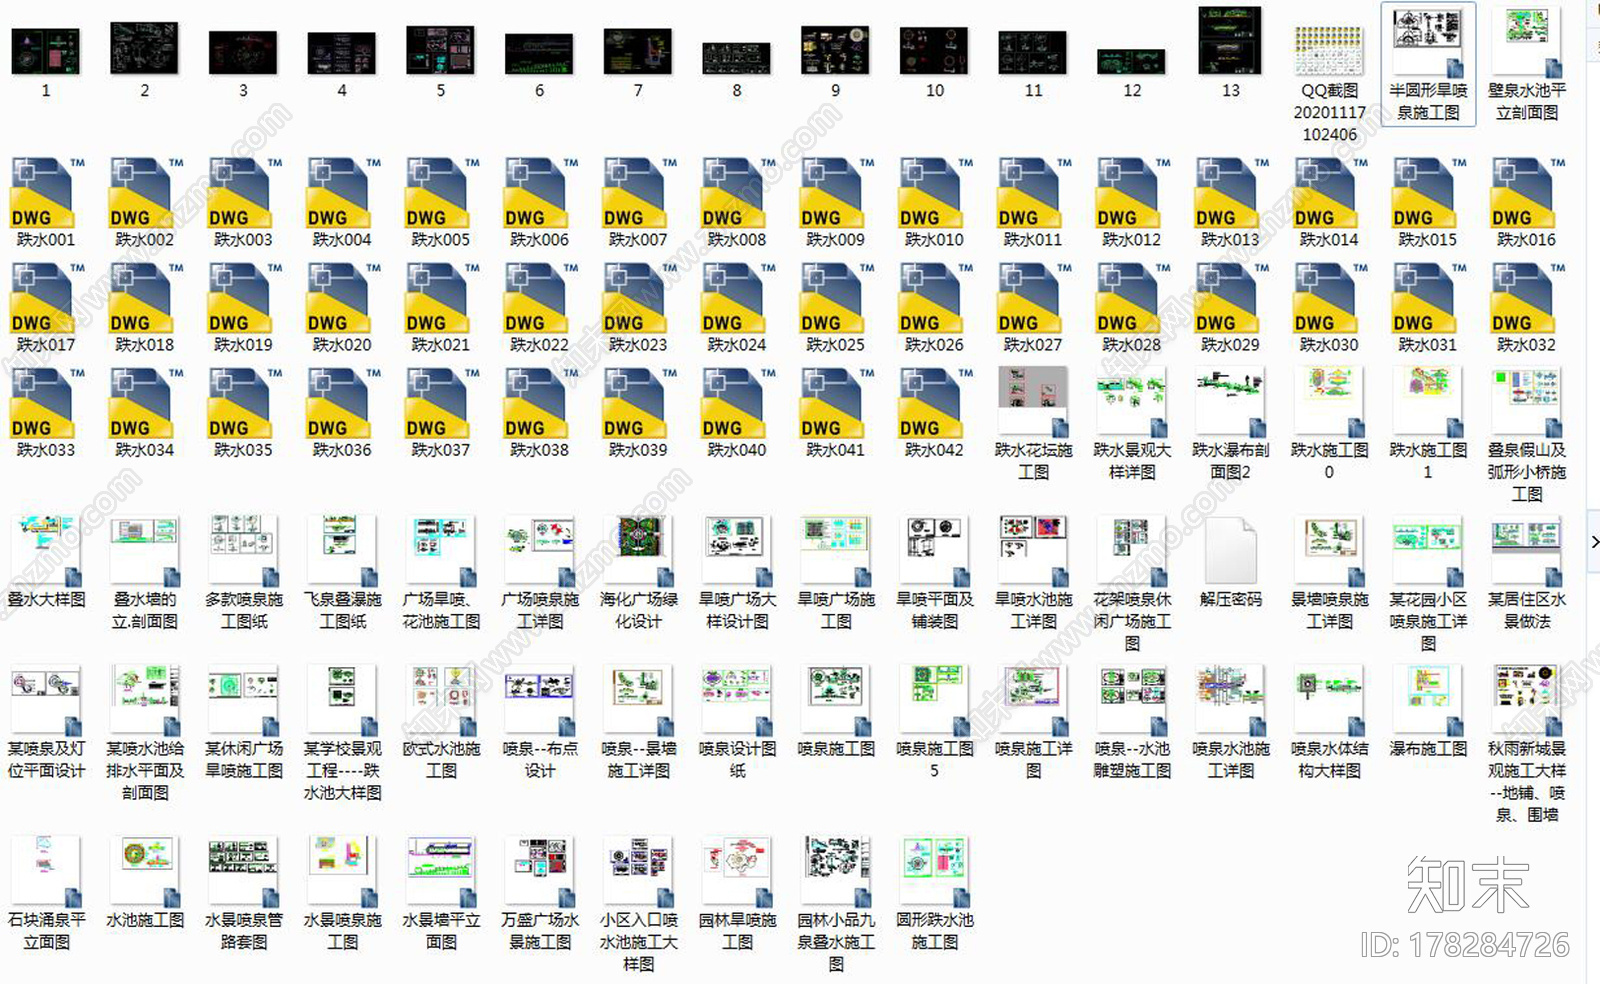Select the 圆形跌水池施工图 file
Screen dimensions: 1600x984
934,871
